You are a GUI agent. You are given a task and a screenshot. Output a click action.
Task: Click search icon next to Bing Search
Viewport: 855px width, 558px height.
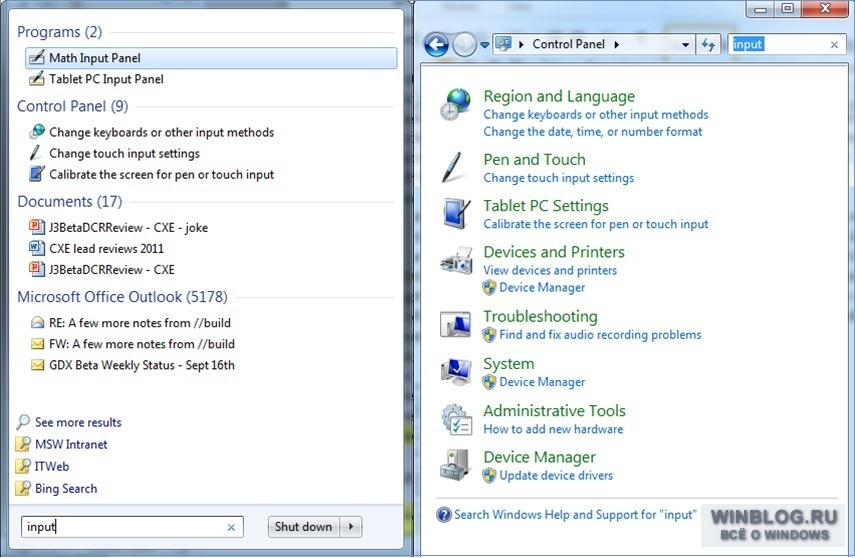[x=23, y=488]
